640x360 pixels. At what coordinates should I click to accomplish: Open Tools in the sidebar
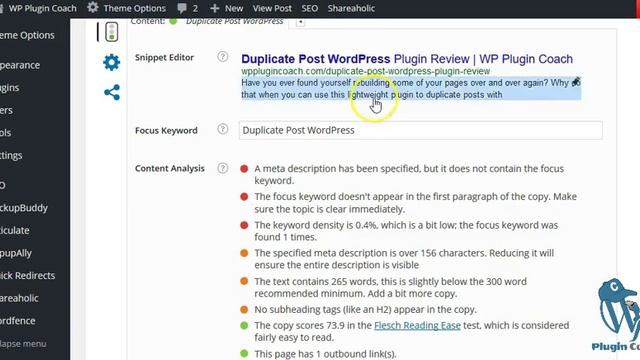[x=6, y=133]
